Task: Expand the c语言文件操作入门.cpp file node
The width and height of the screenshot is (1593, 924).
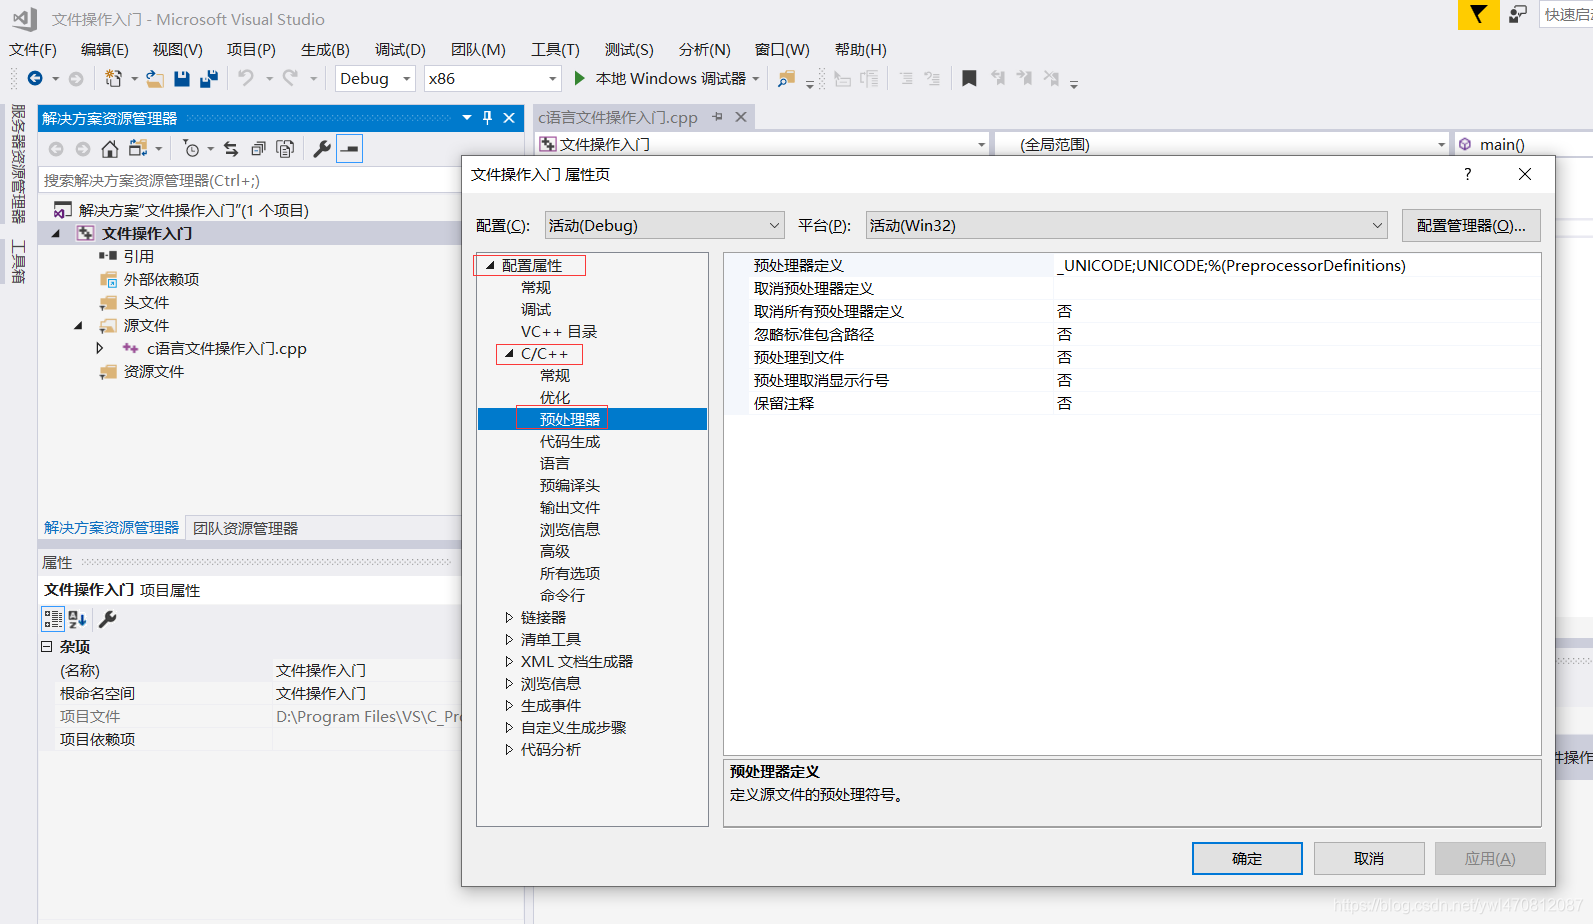Action: 100,348
